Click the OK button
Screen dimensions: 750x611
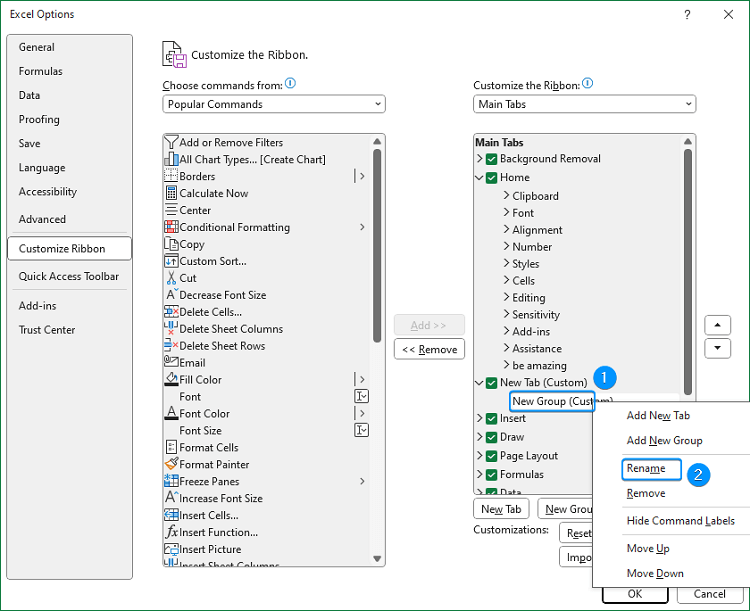pos(635,594)
